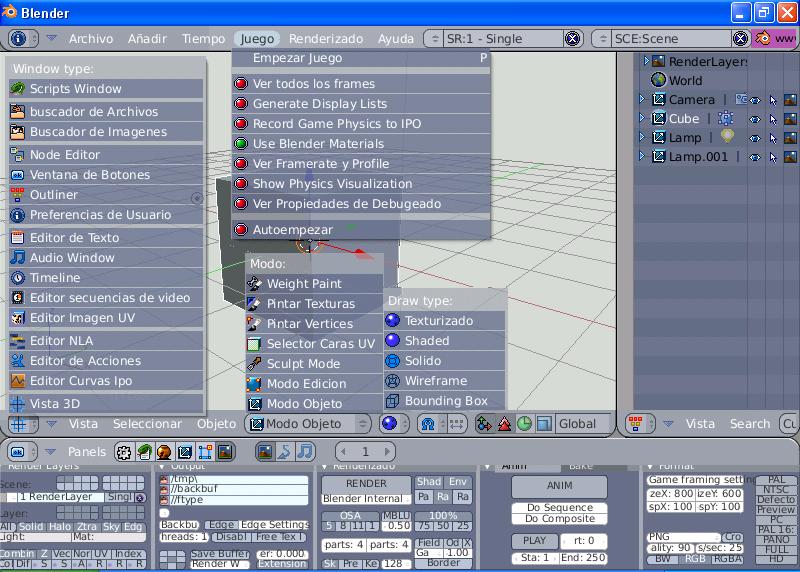
Task: Open Audio Window from the window type list
Action: click(106, 258)
